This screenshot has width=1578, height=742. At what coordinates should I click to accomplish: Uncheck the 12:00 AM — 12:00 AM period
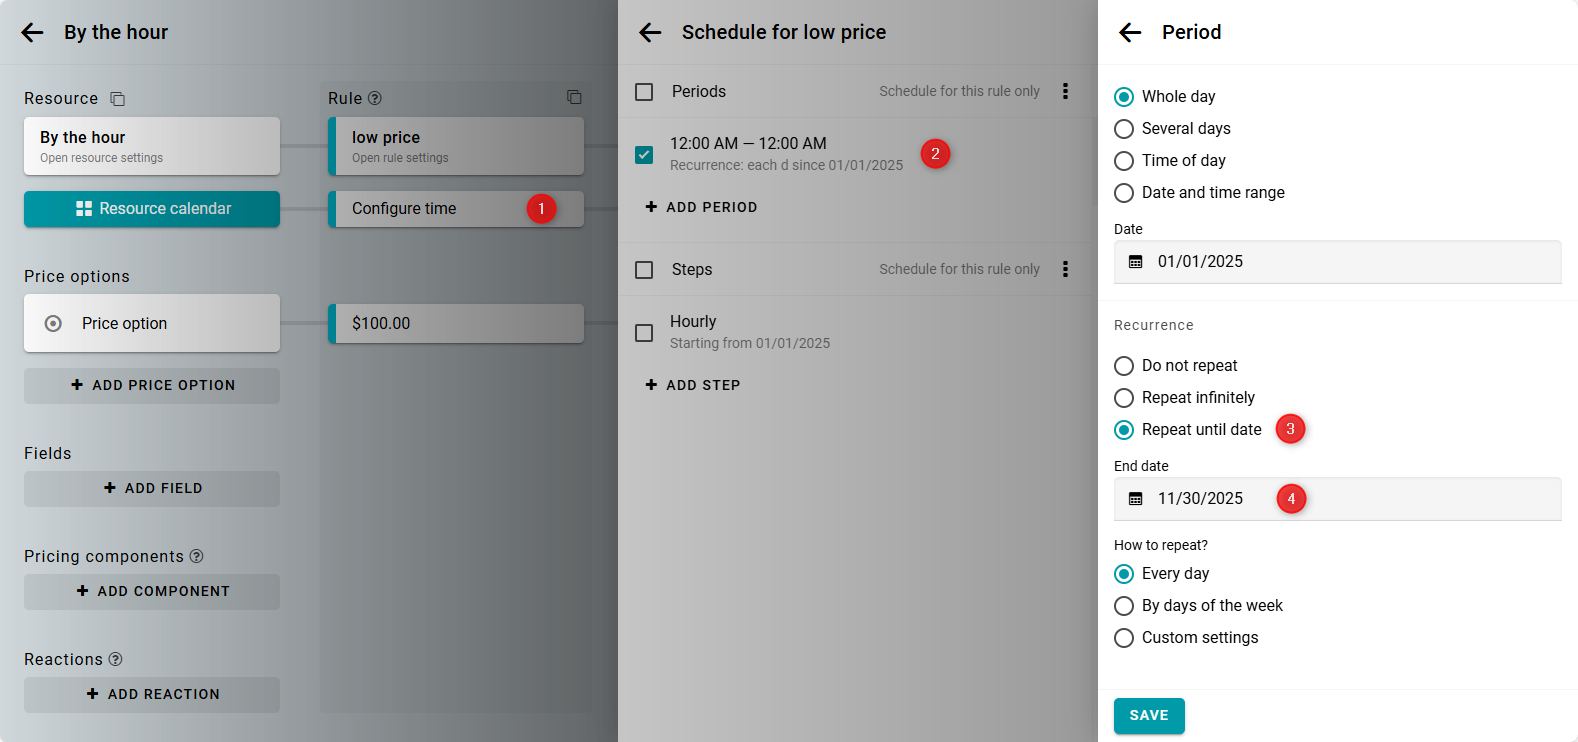click(x=644, y=154)
